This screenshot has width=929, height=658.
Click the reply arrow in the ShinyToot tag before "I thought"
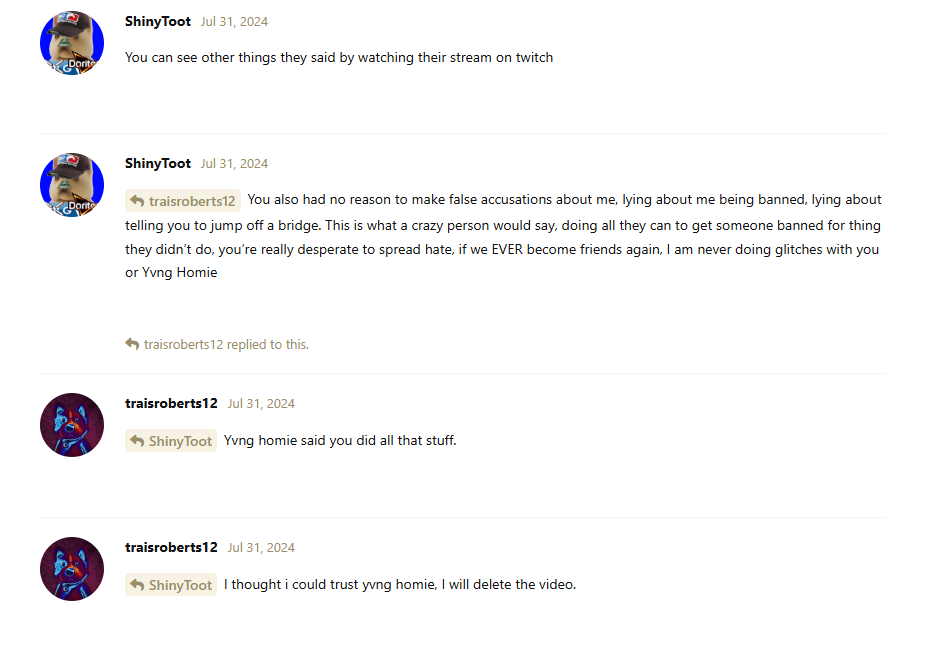point(138,585)
